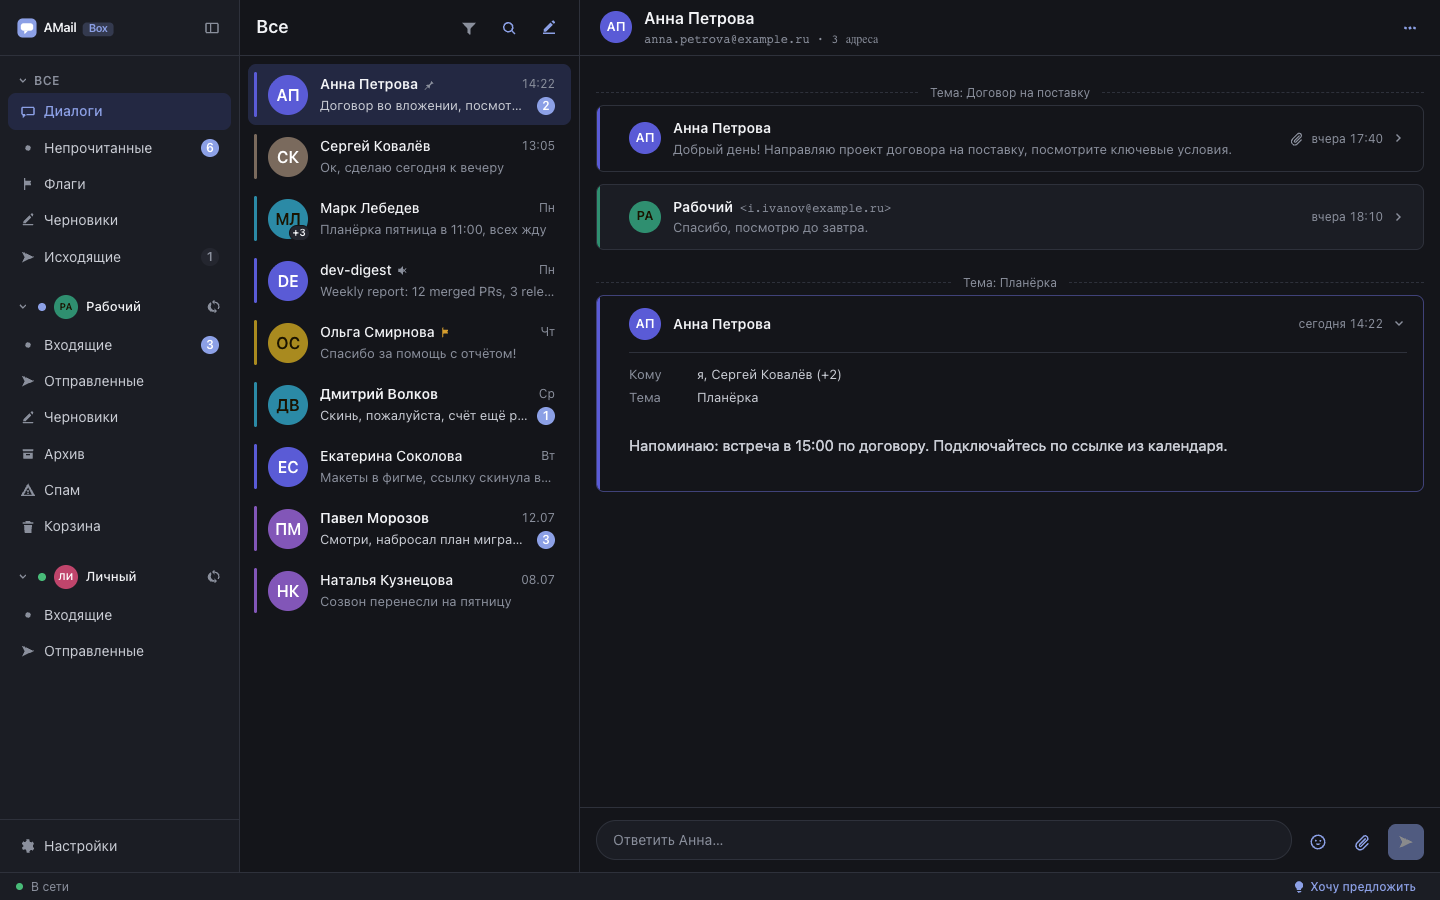The width and height of the screenshot is (1440, 900).
Task: Open Корзина folder
Action: point(120,526)
